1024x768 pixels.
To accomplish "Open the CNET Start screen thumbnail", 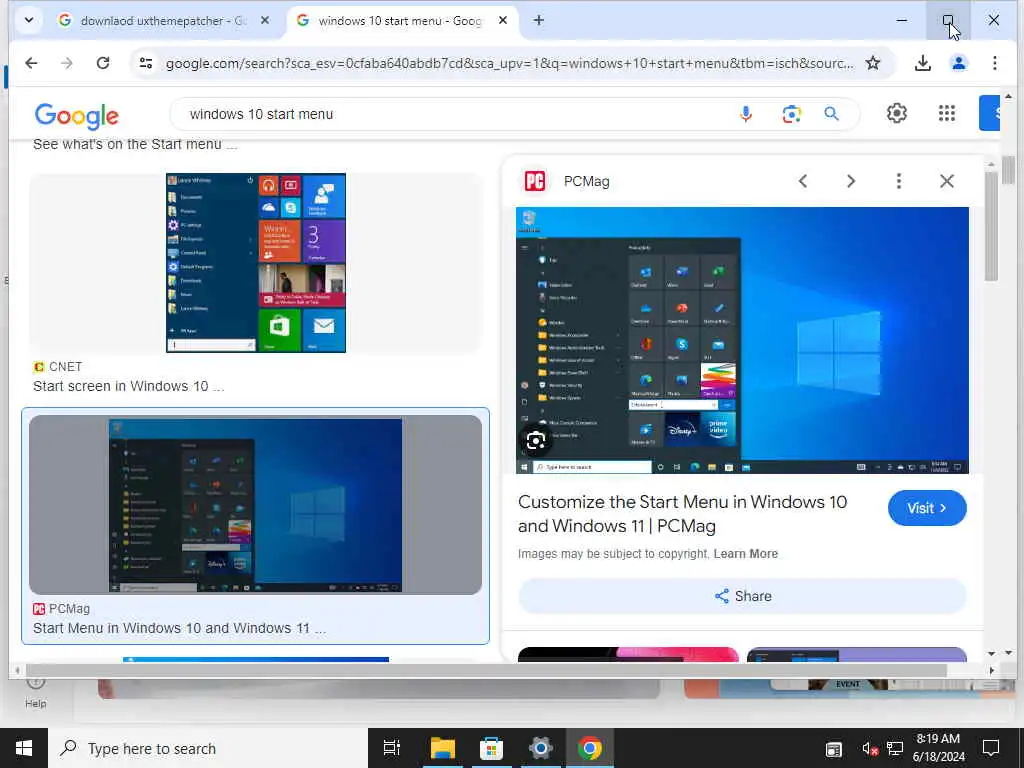I will tap(255, 263).
